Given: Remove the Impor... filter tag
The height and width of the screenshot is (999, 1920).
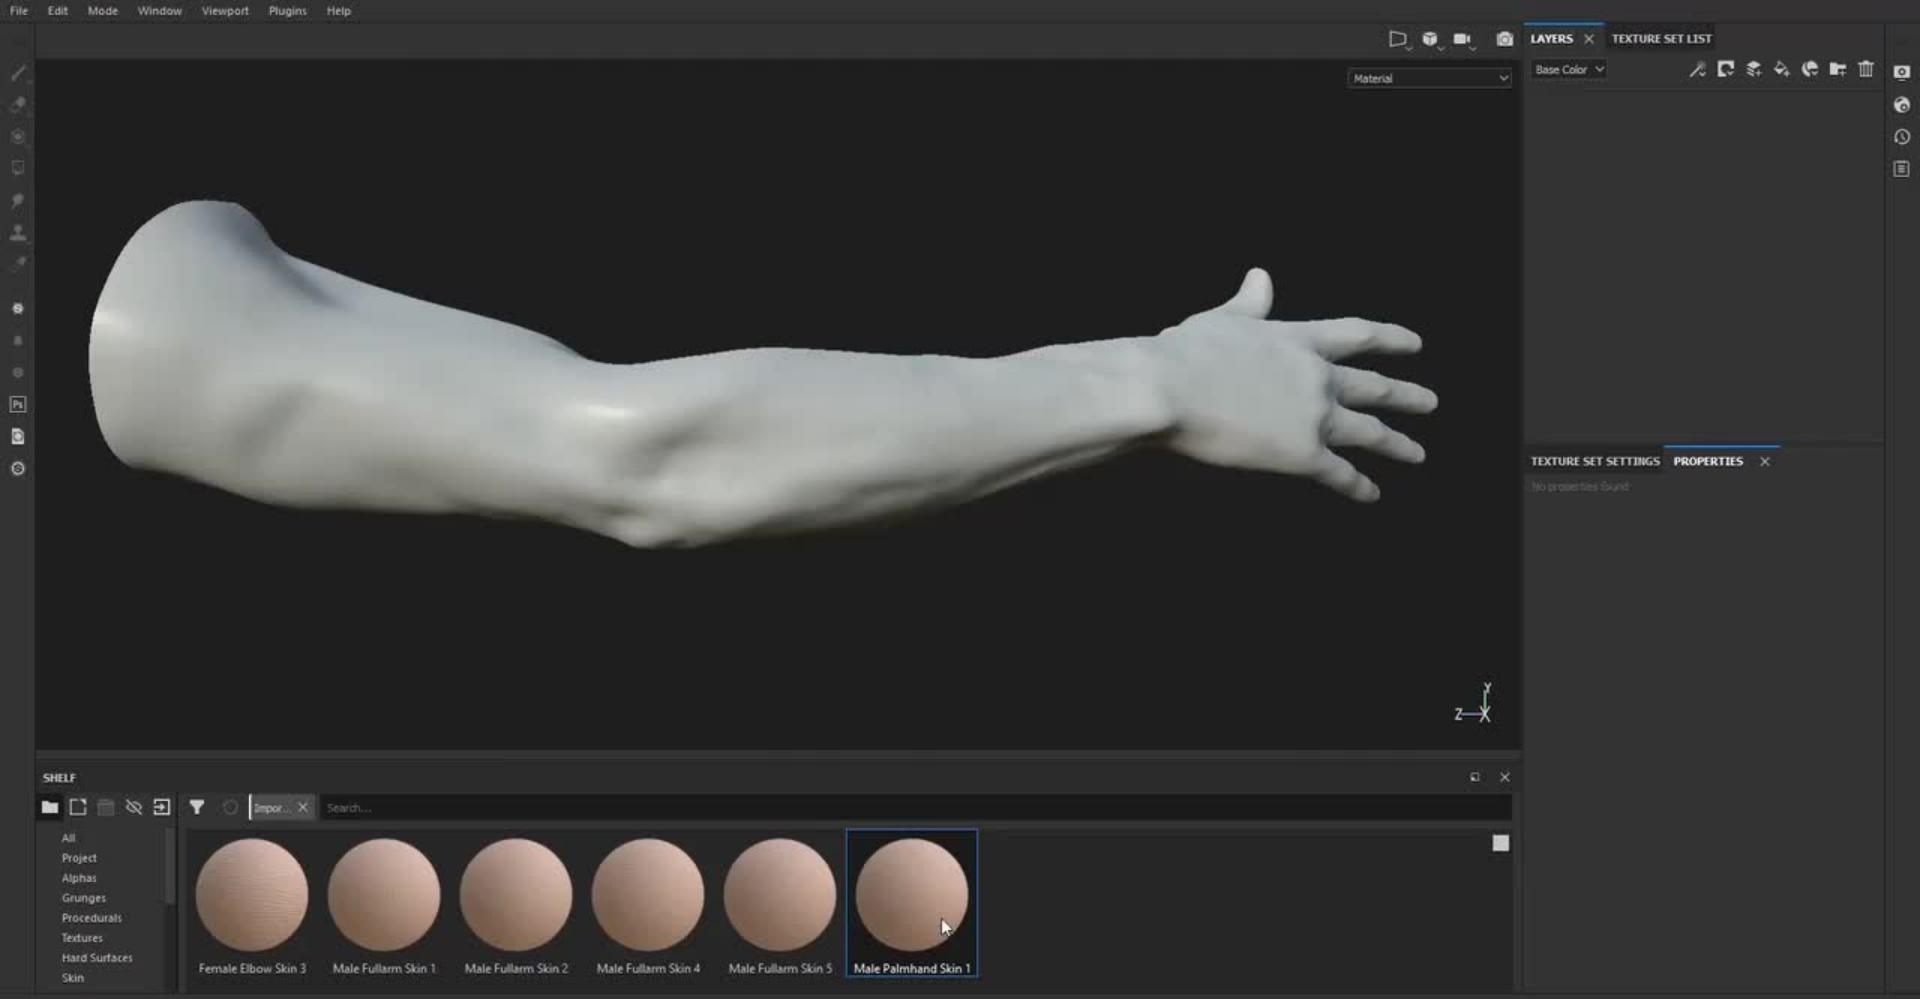Looking at the screenshot, I should click(x=303, y=807).
